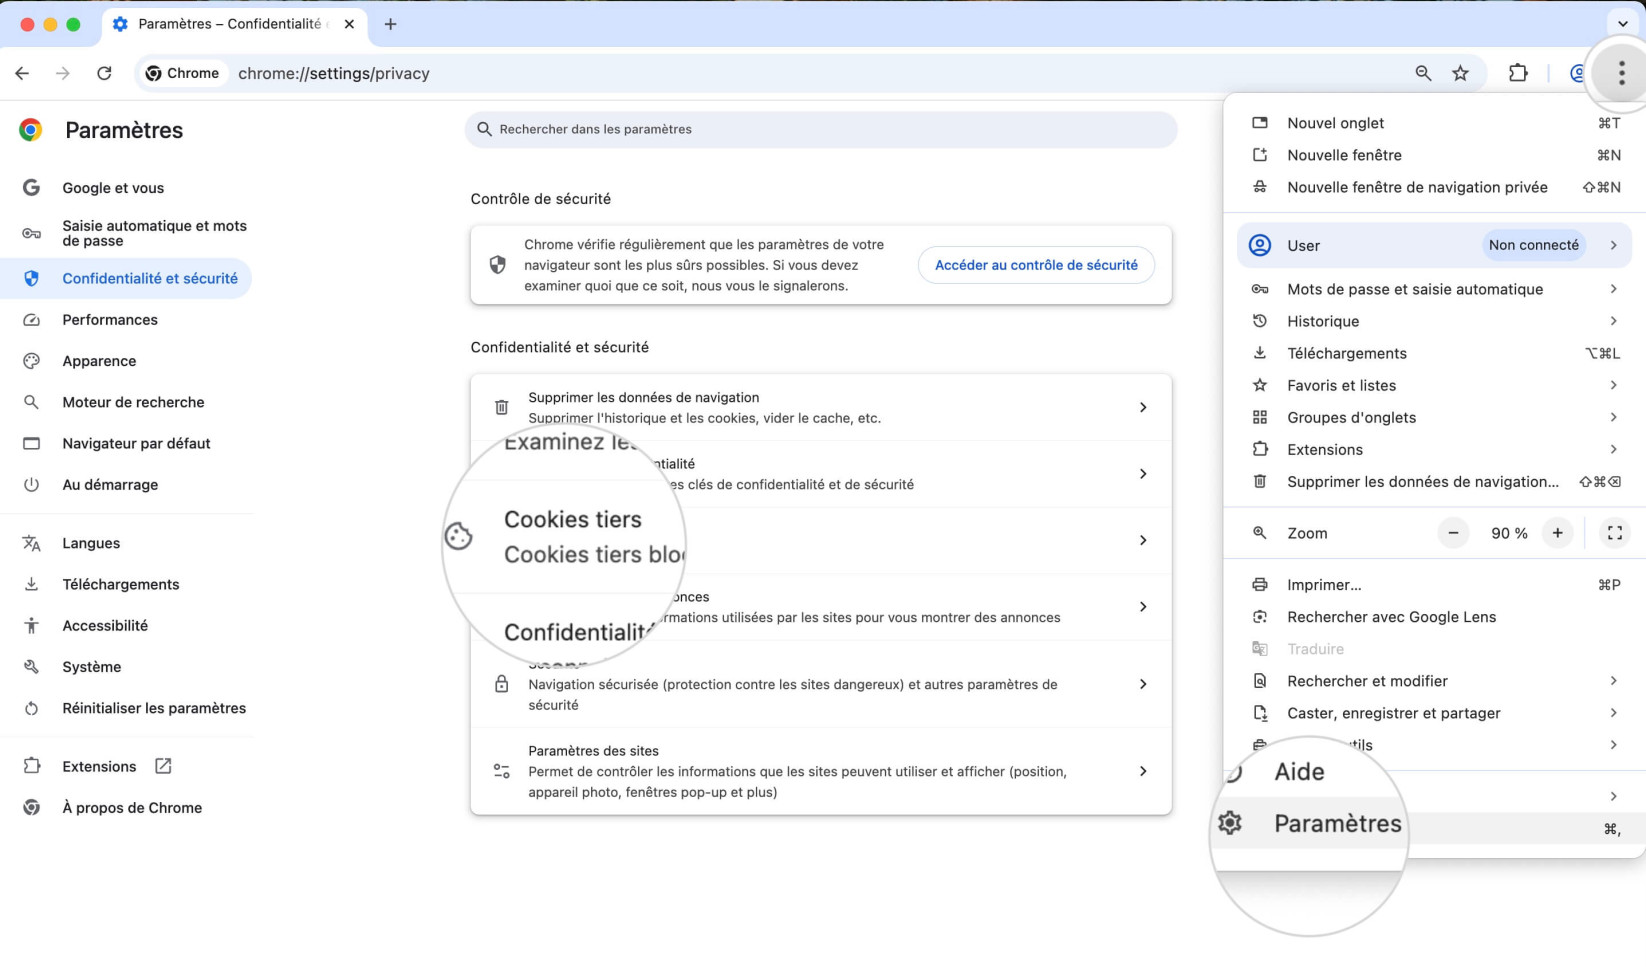Viewport: 1646px width, 967px height.
Task: Click the Non connecté status chip
Action: click(1534, 245)
